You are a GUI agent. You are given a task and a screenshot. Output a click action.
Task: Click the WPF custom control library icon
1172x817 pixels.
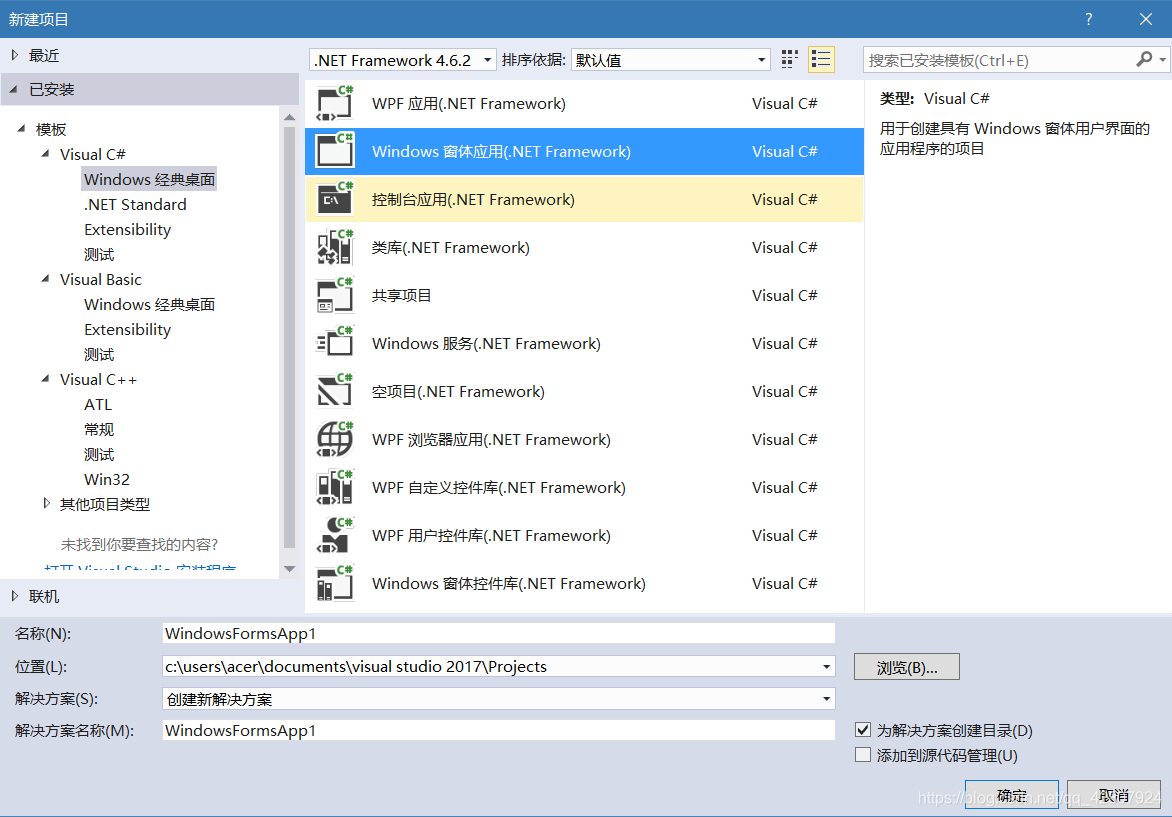click(334, 487)
